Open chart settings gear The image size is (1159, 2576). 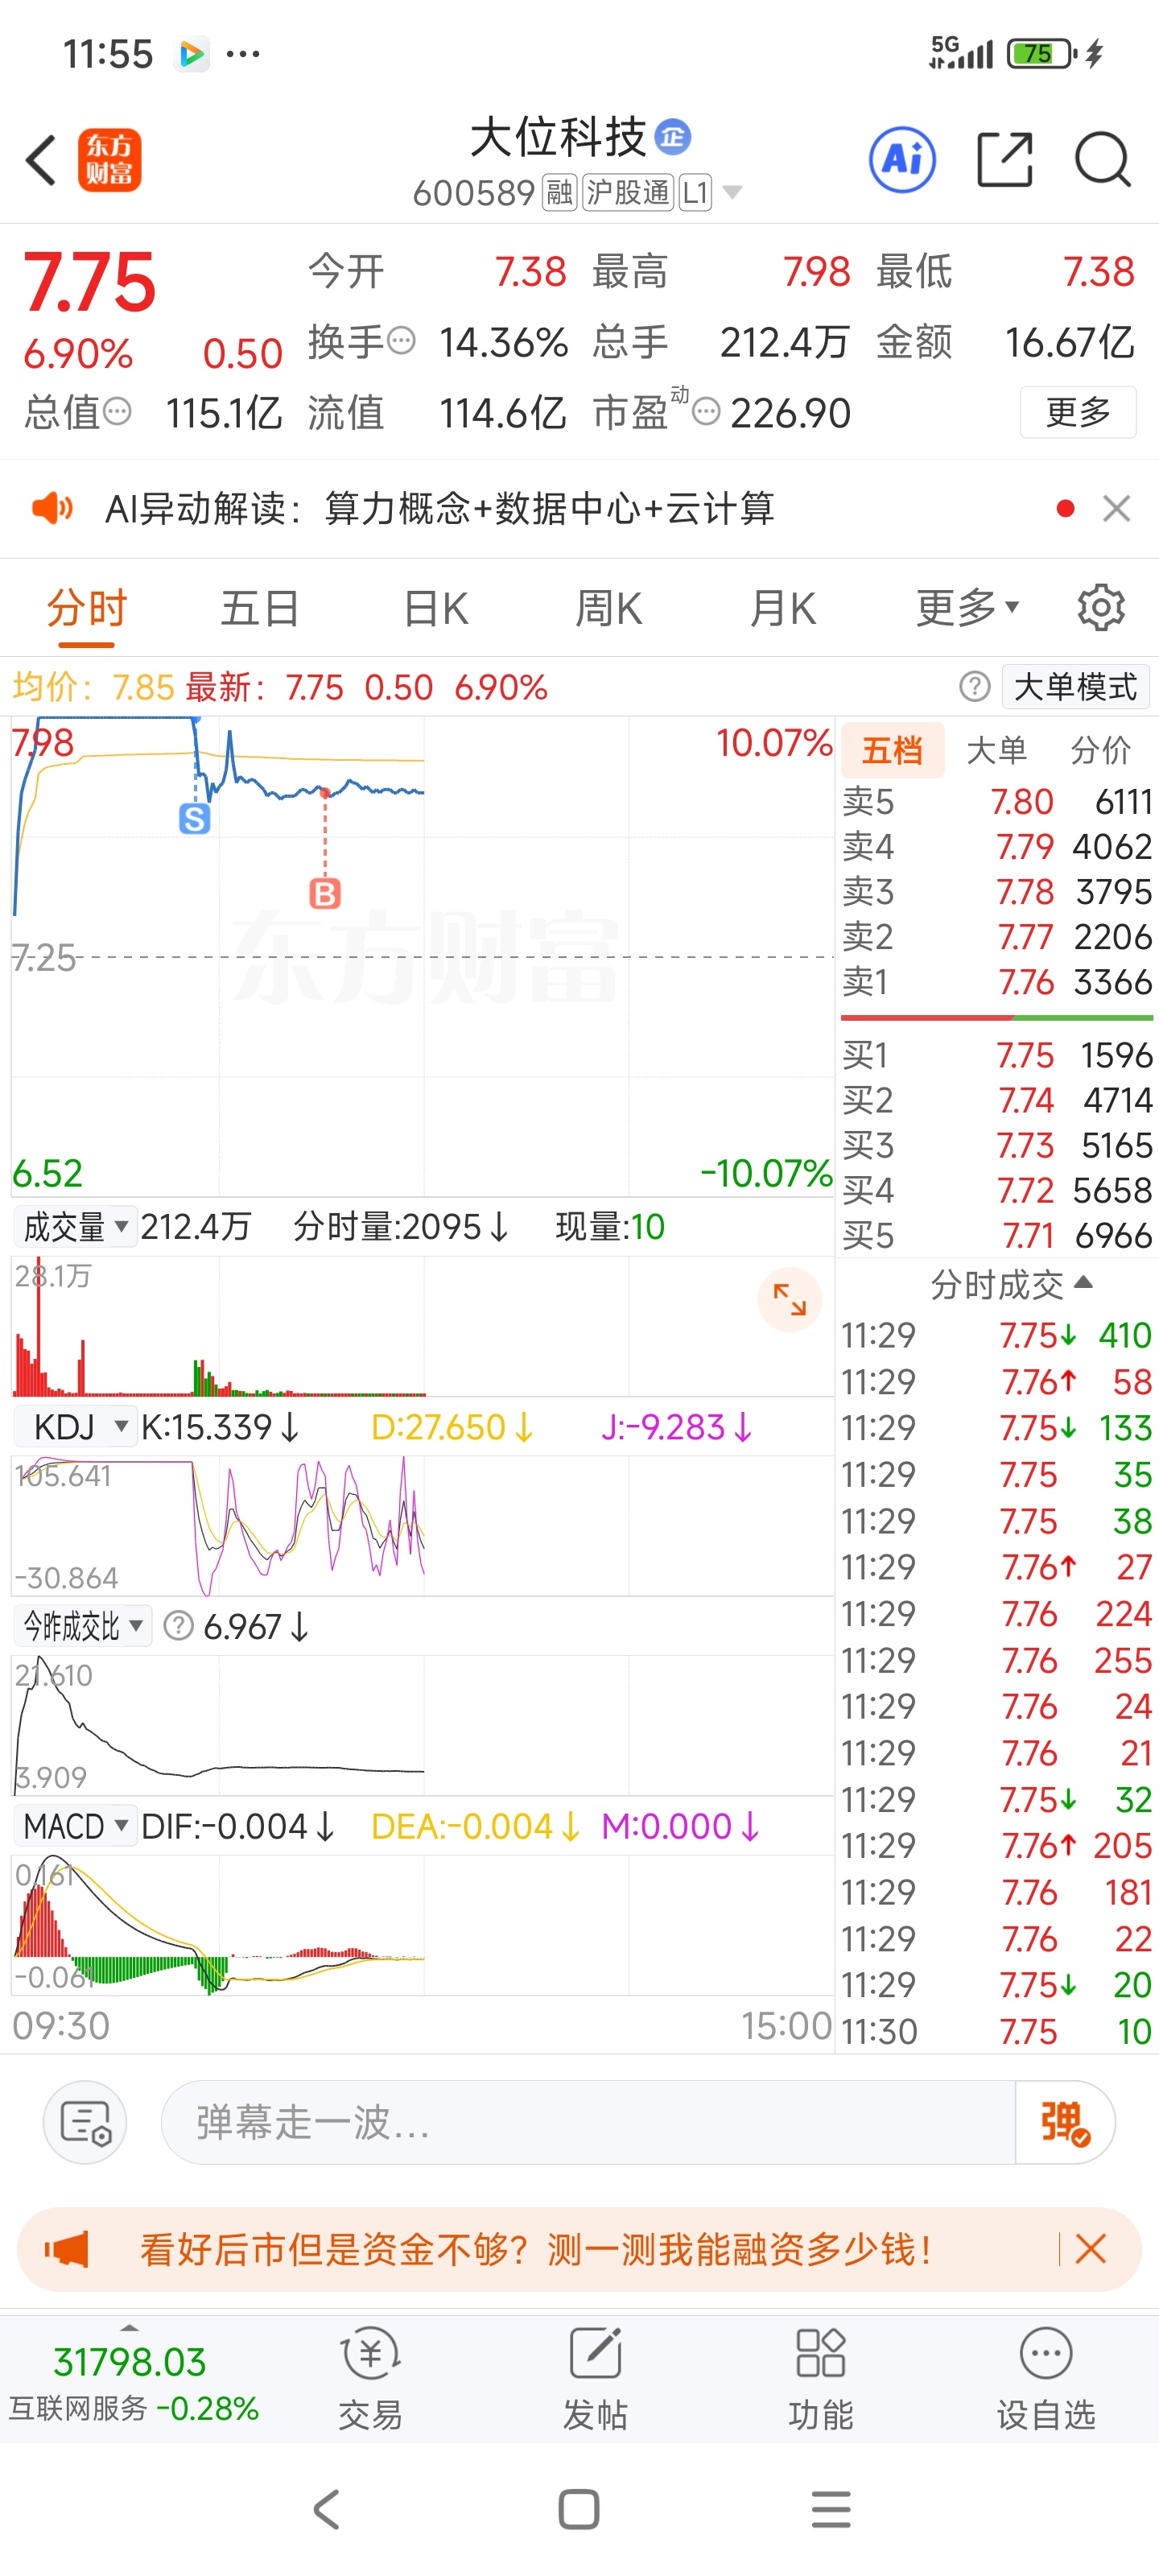pos(1101,607)
